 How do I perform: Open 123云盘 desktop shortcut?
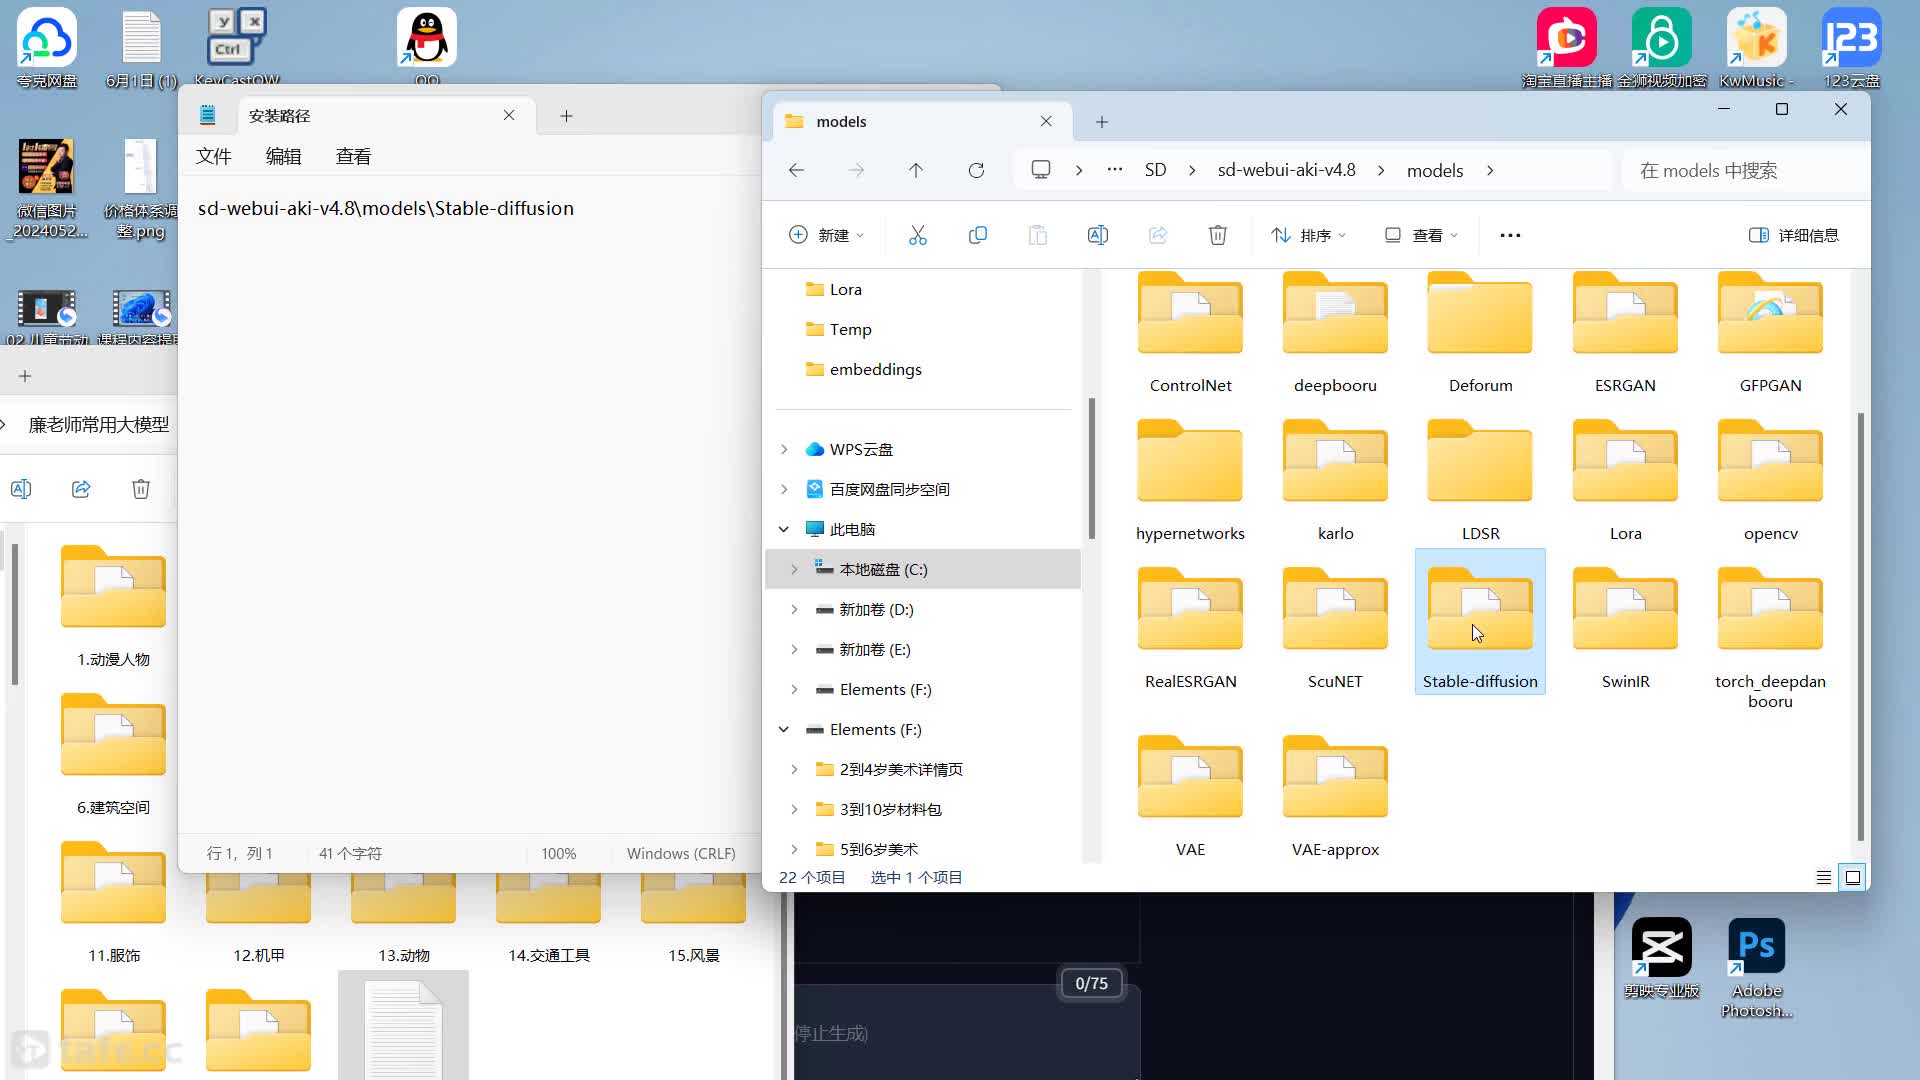tap(1852, 47)
